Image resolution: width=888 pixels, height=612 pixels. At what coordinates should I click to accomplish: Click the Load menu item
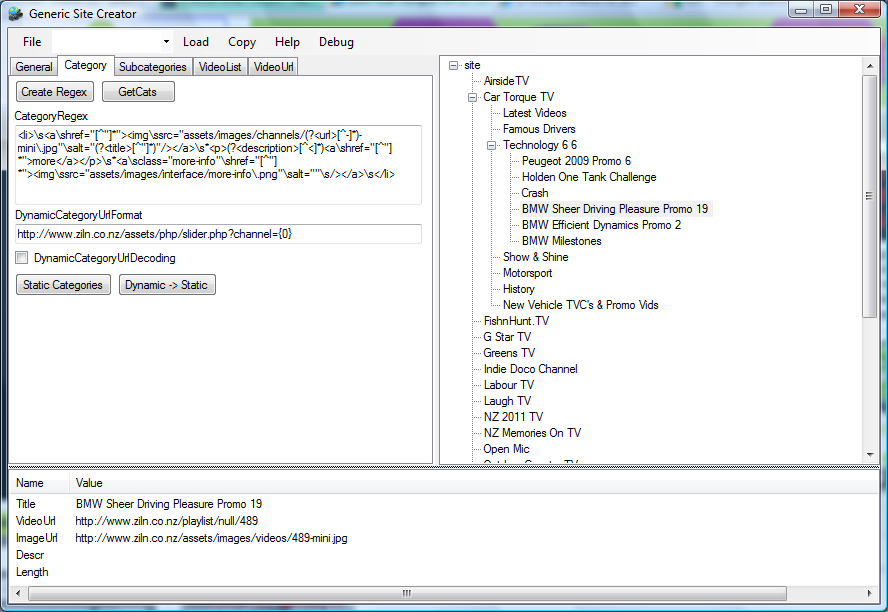[196, 42]
